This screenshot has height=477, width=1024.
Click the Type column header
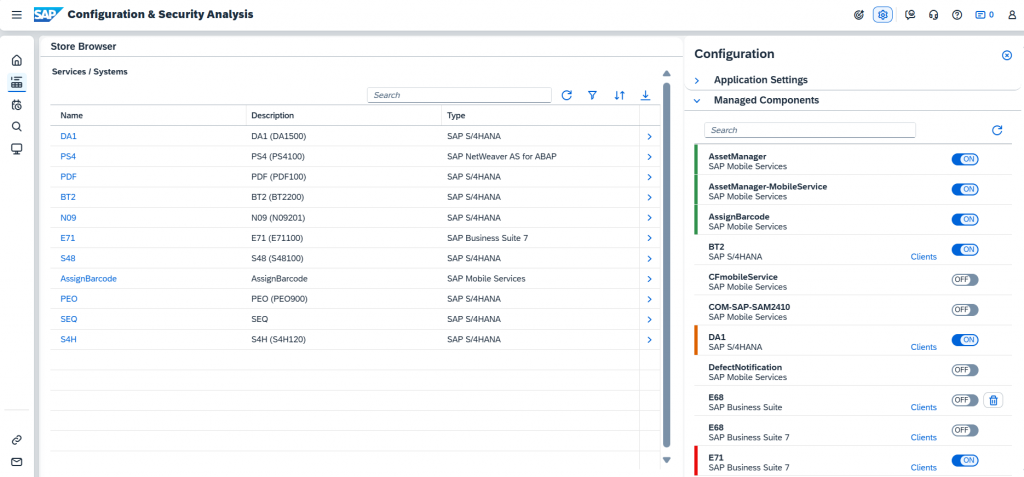tap(540, 116)
